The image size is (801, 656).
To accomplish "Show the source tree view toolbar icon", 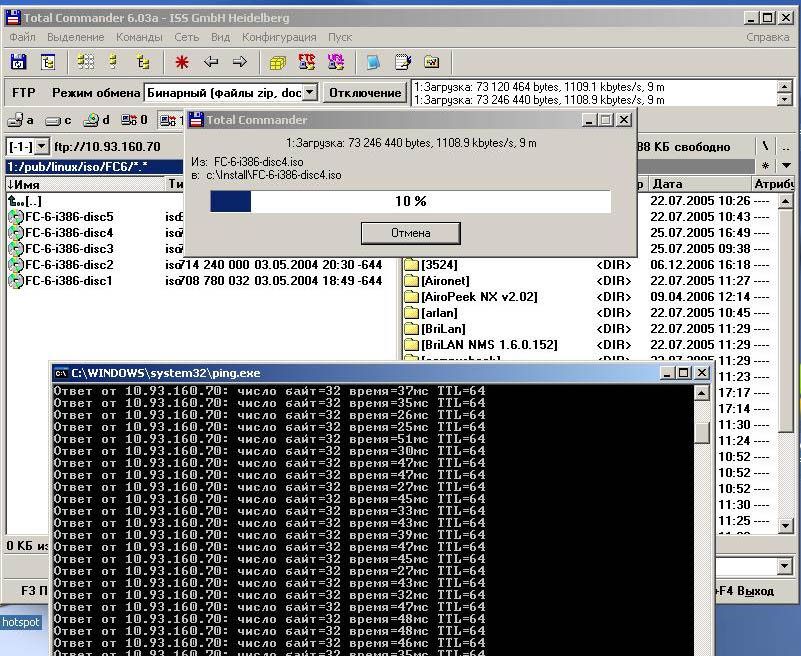I will click(143, 62).
